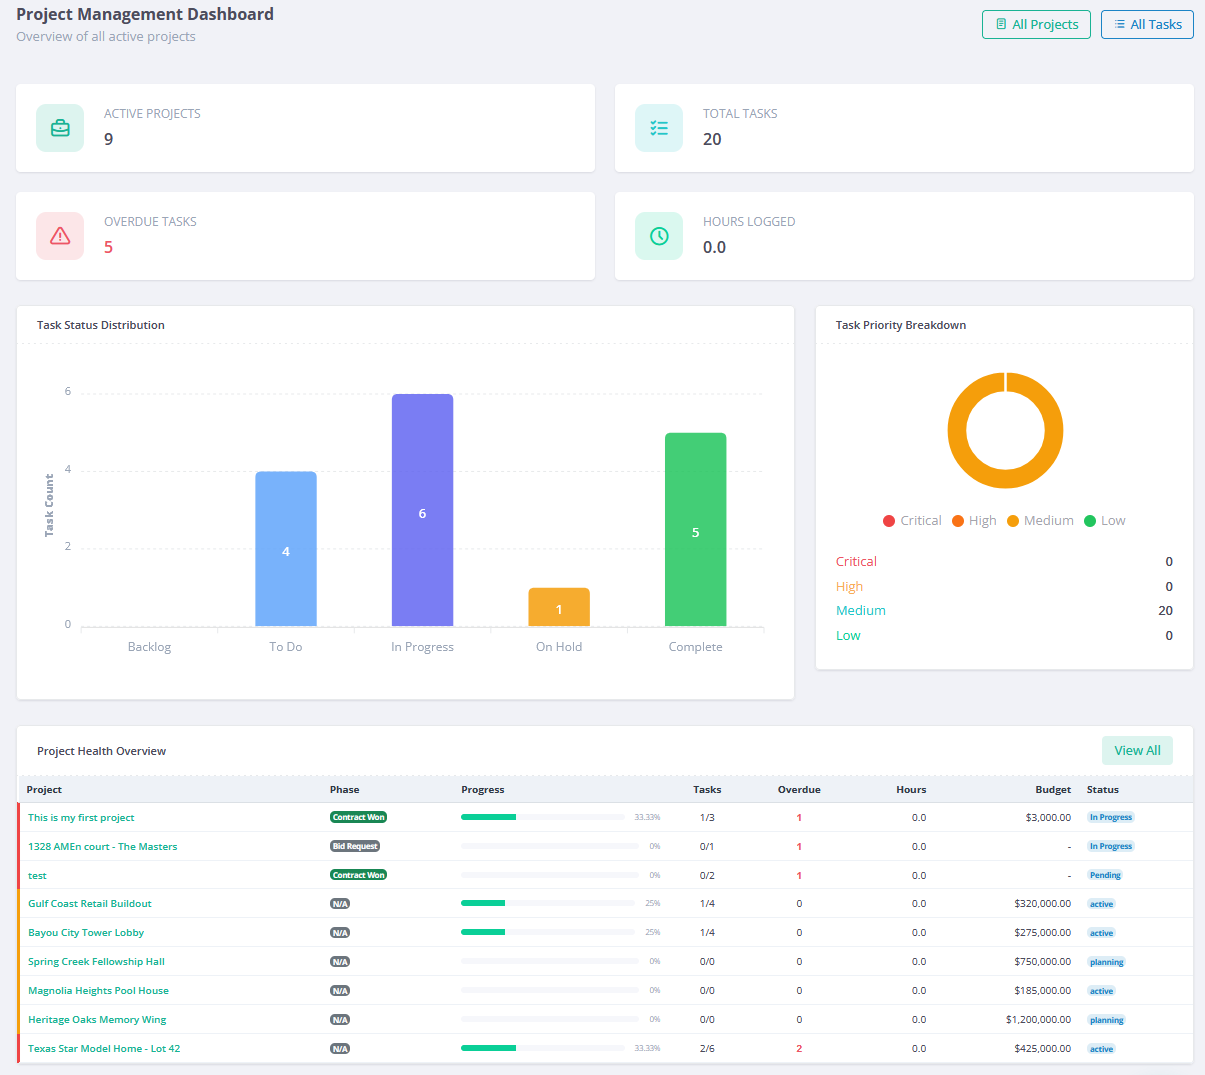The height and width of the screenshot is (1075, 1205).
Task: Open the All Projects view
Action: (1036, 24)
